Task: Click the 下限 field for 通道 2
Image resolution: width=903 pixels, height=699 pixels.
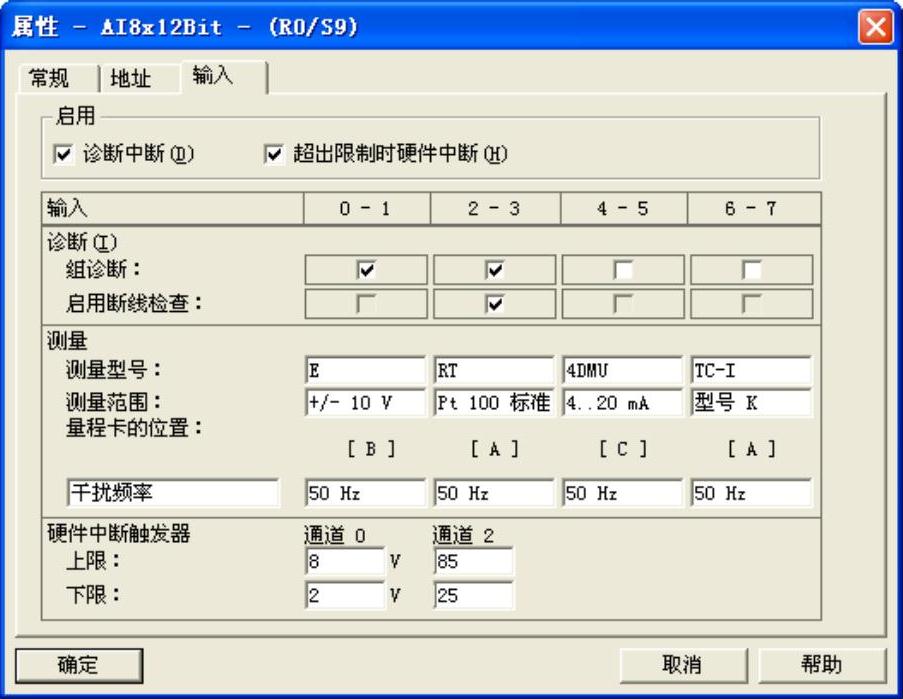Action: click(x=473, y=596)
